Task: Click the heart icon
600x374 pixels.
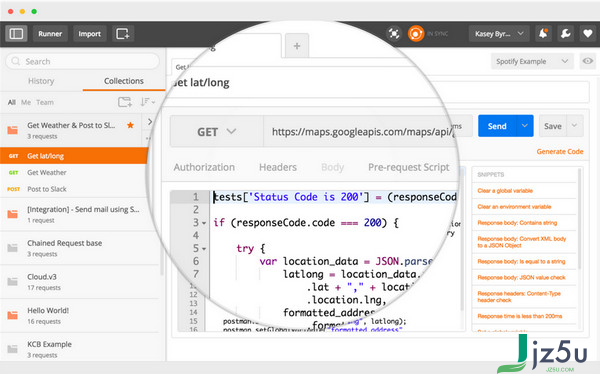Action: pos(588,34)
